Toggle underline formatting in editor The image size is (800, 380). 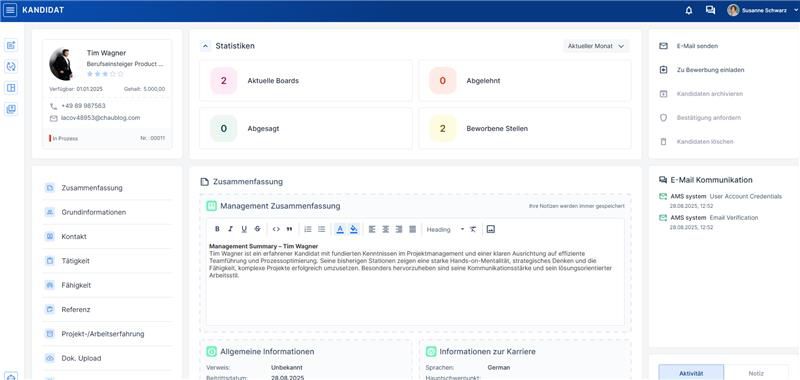[244, 230]
